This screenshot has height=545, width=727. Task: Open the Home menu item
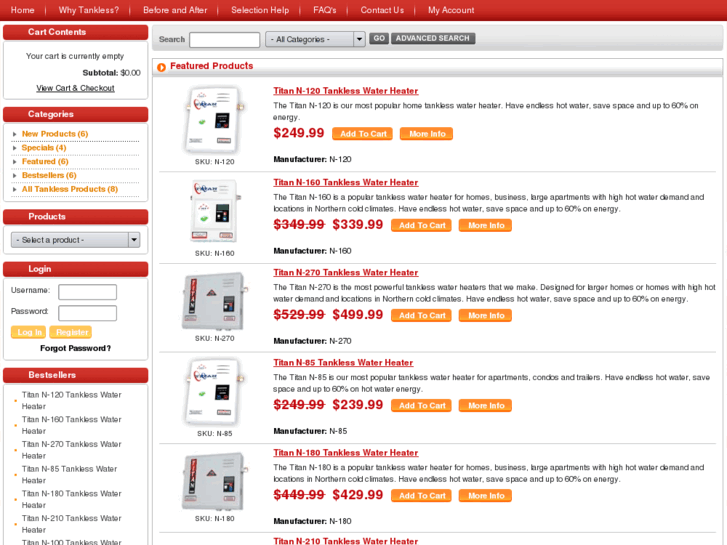pos(22,10)
